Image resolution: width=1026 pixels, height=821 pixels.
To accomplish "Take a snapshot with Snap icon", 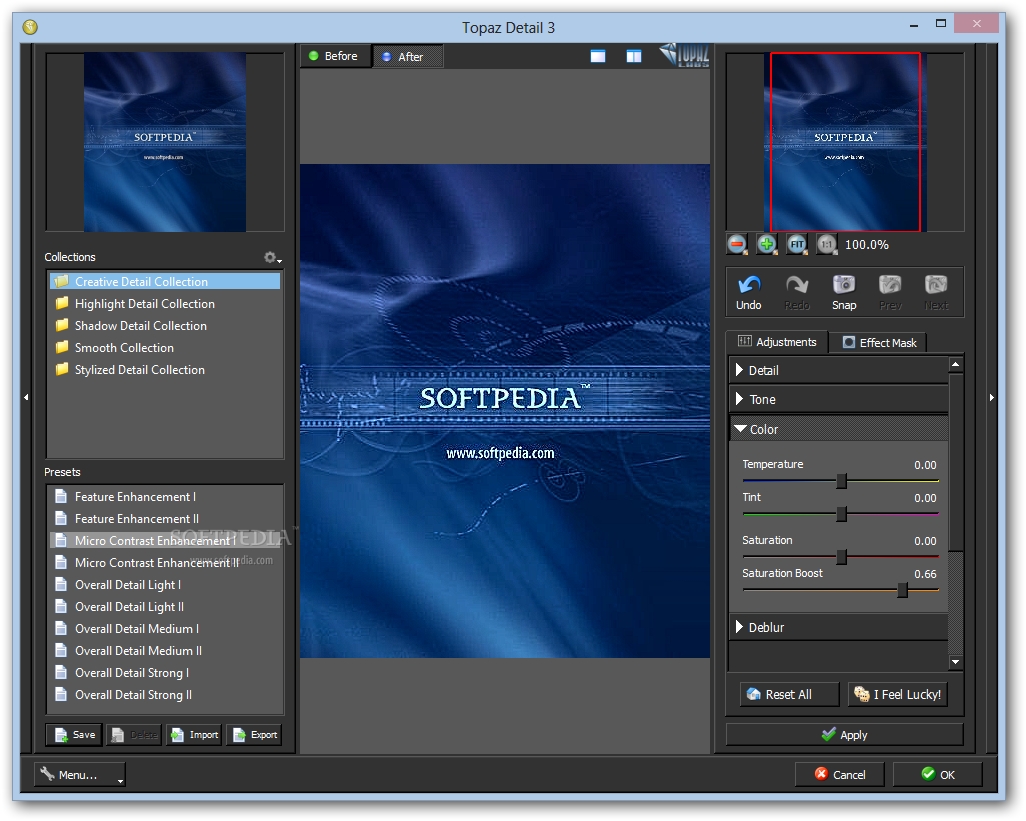I will [844, 285].
